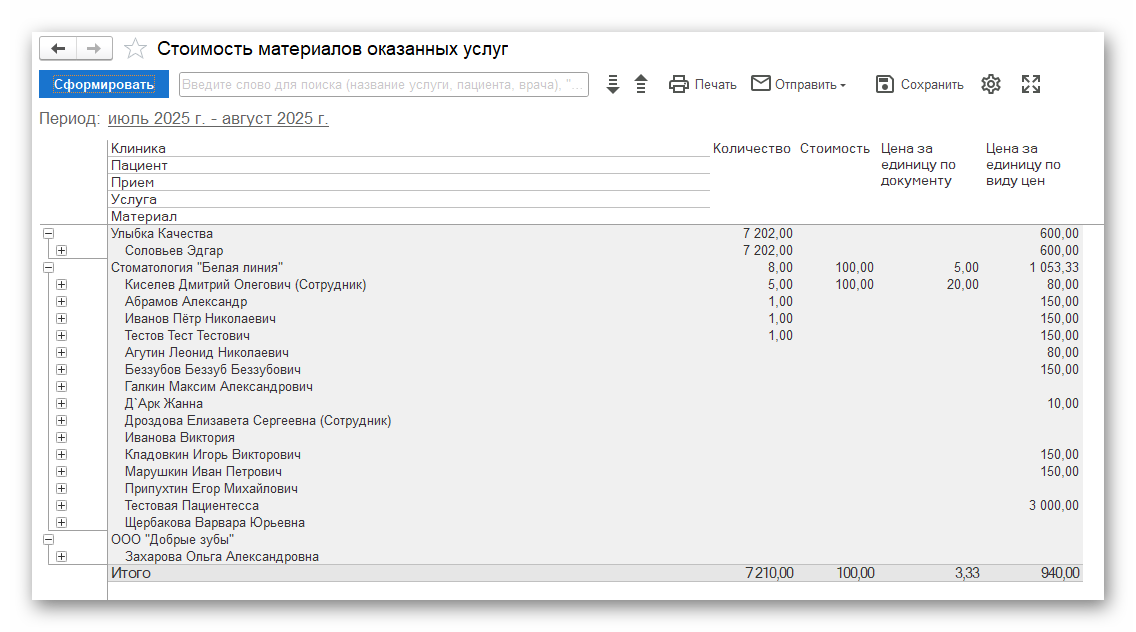Screen dimensions: 1136x632
Task: Collapse Стоматология "Белая линия" group
Action: click(48, 268)
